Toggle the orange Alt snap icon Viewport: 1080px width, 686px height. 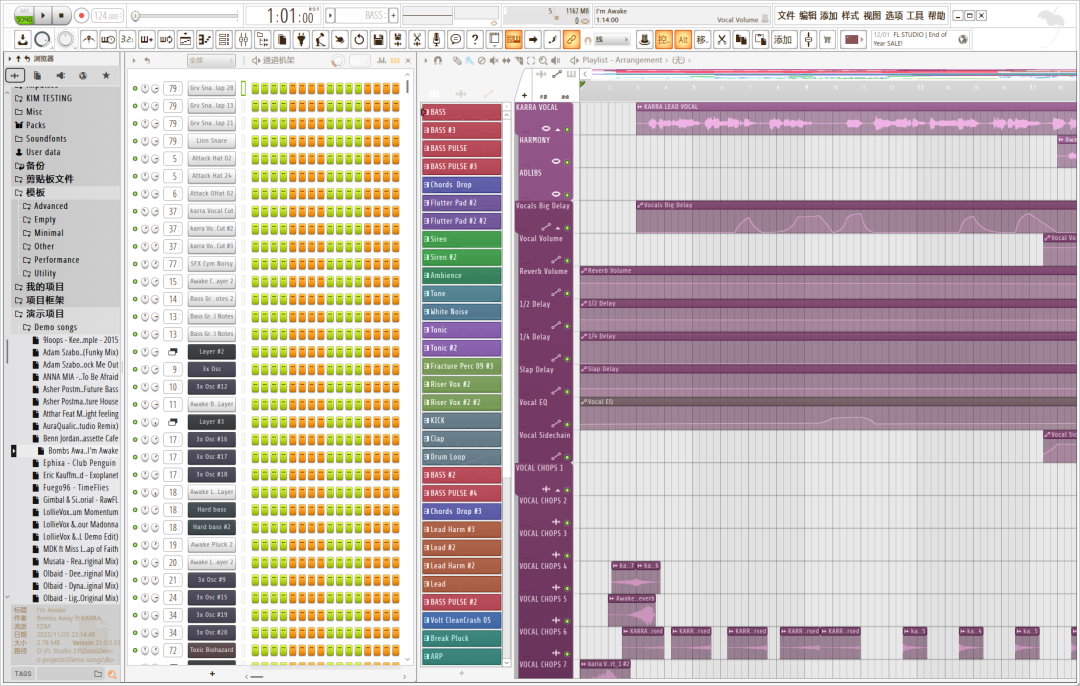pyautogui.click(x=682, y=39)
